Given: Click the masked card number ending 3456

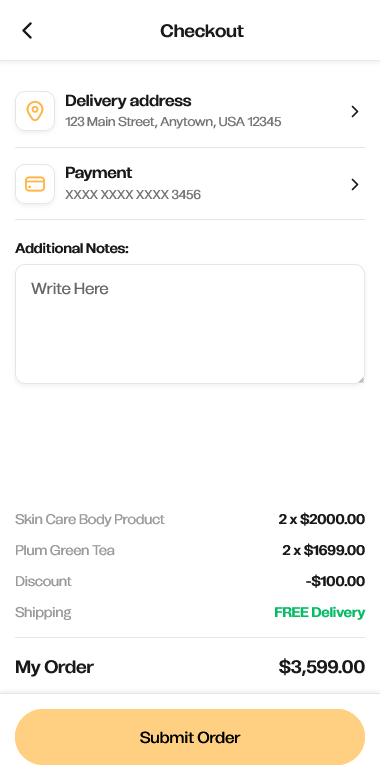Looking at the screenshot, I should [x=133, y=195].
